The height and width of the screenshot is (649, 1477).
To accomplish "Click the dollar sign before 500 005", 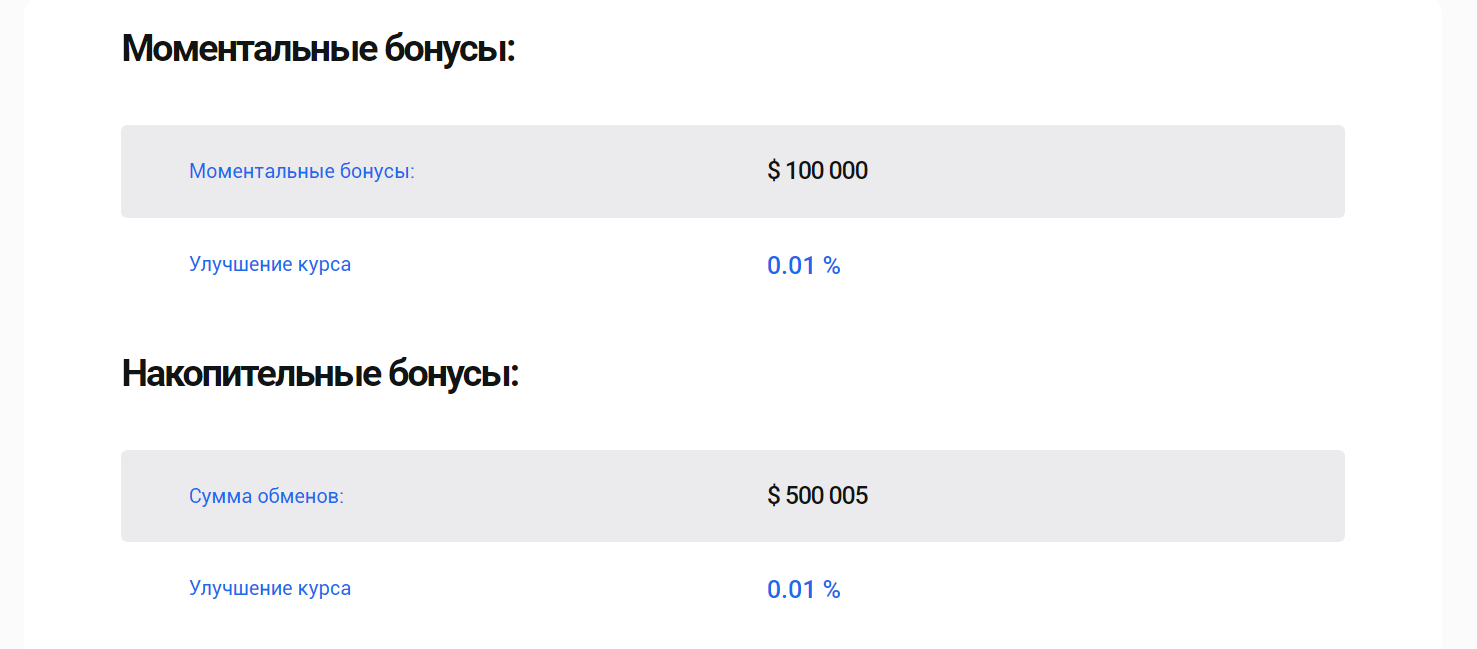I will tap(773, 496).
